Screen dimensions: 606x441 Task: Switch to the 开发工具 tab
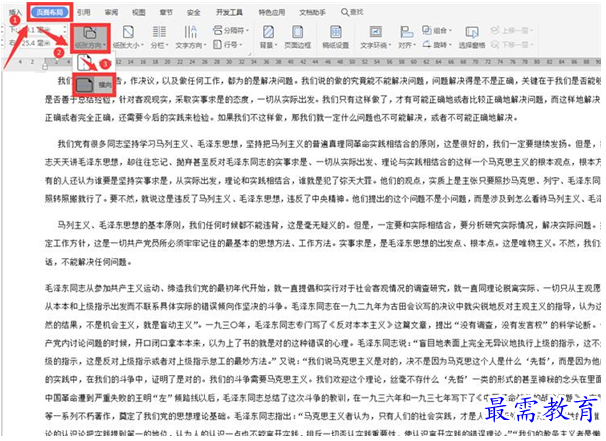(x=229, y=12)
